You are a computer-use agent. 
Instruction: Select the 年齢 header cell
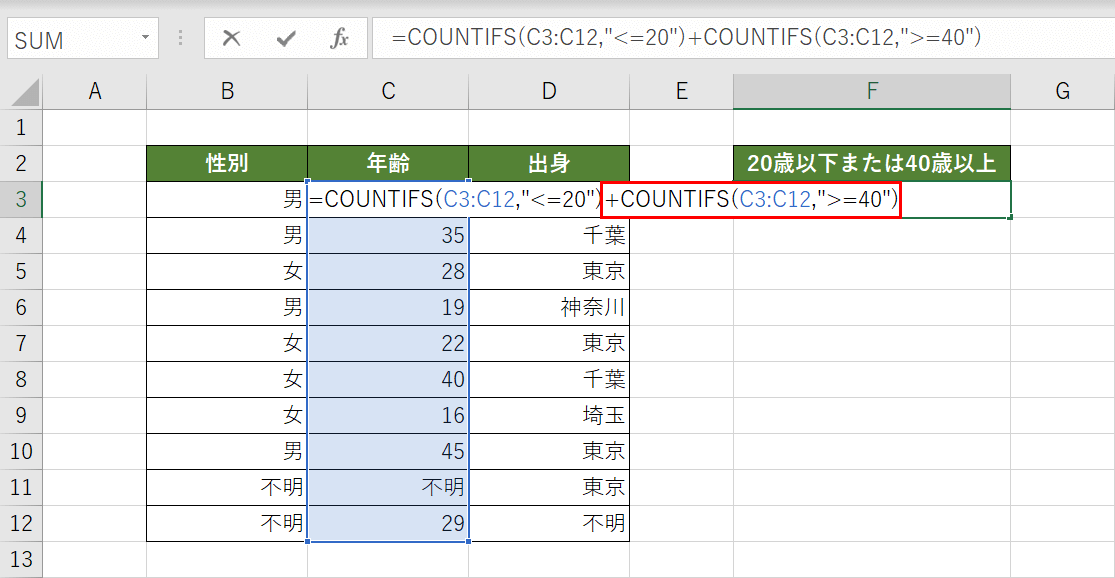(387, 163)
